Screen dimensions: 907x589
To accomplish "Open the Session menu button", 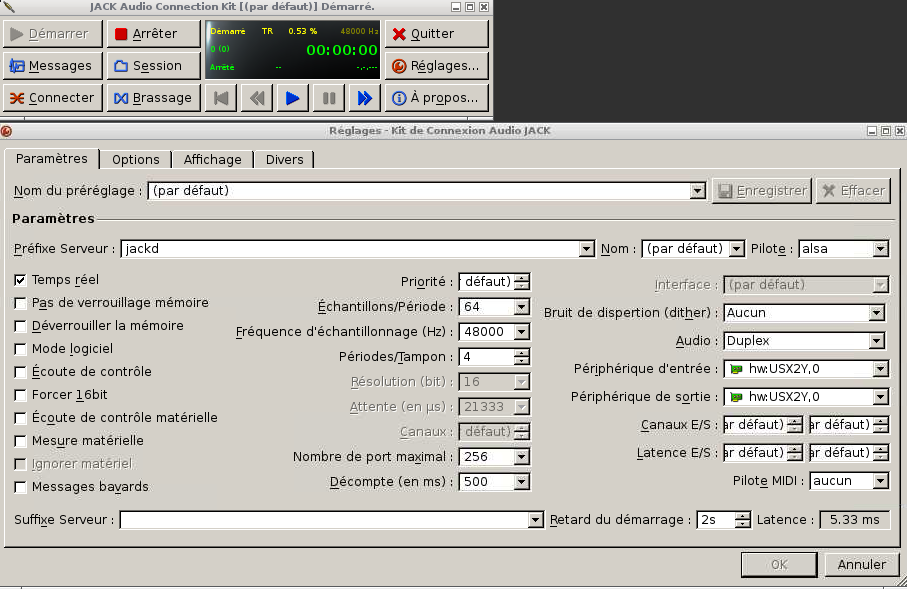I will [x=153, y=66].
